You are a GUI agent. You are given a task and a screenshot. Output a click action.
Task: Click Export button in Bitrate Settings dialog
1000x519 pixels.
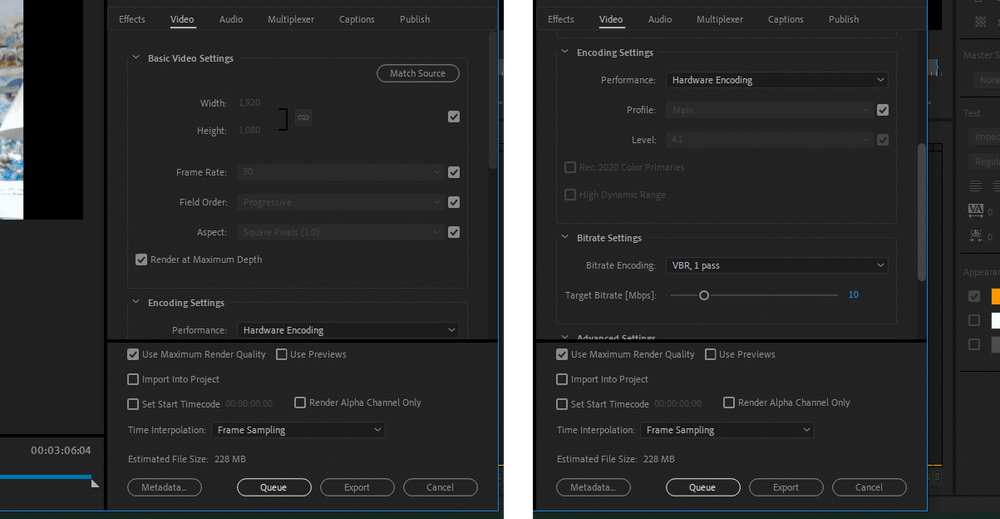click(786, 487)
